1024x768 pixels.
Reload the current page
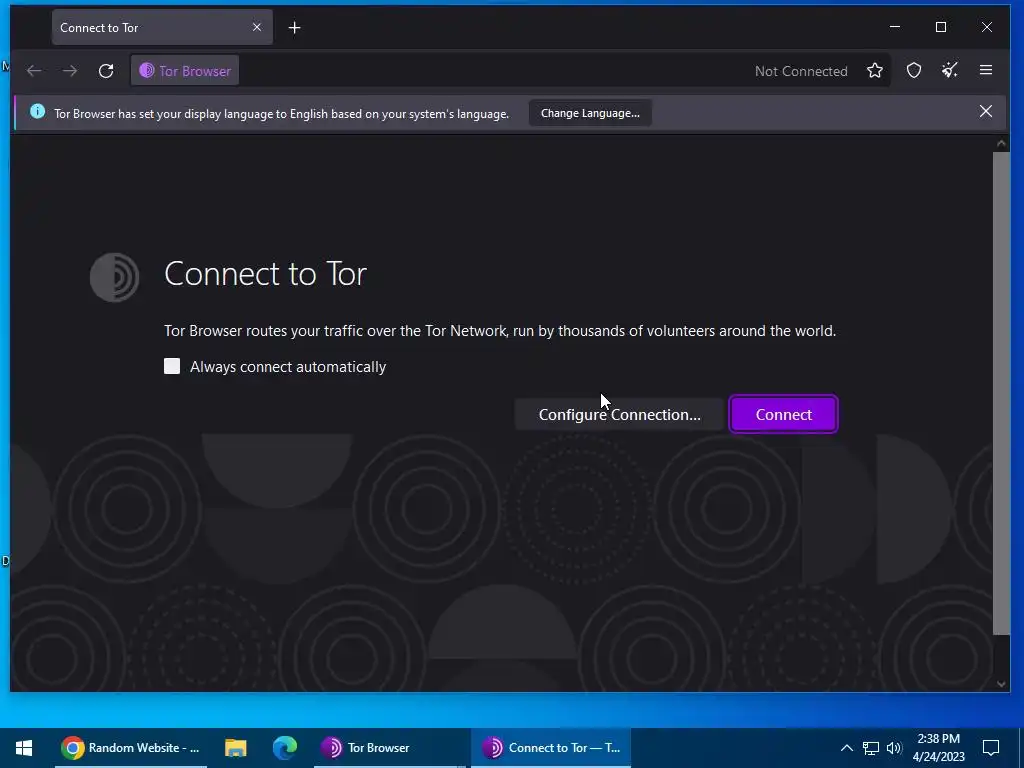[106, 71]
